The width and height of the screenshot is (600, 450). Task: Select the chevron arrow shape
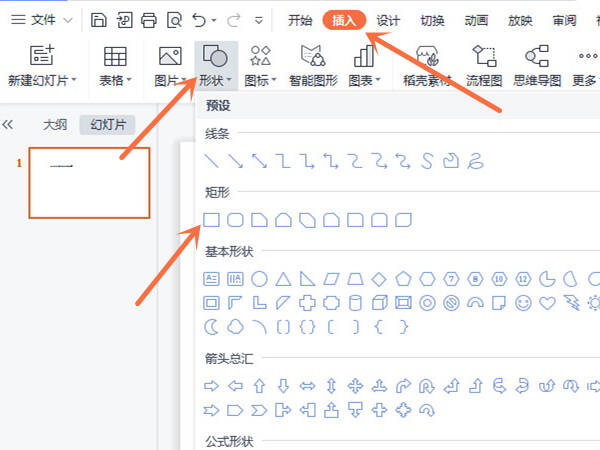pos(259,410)
